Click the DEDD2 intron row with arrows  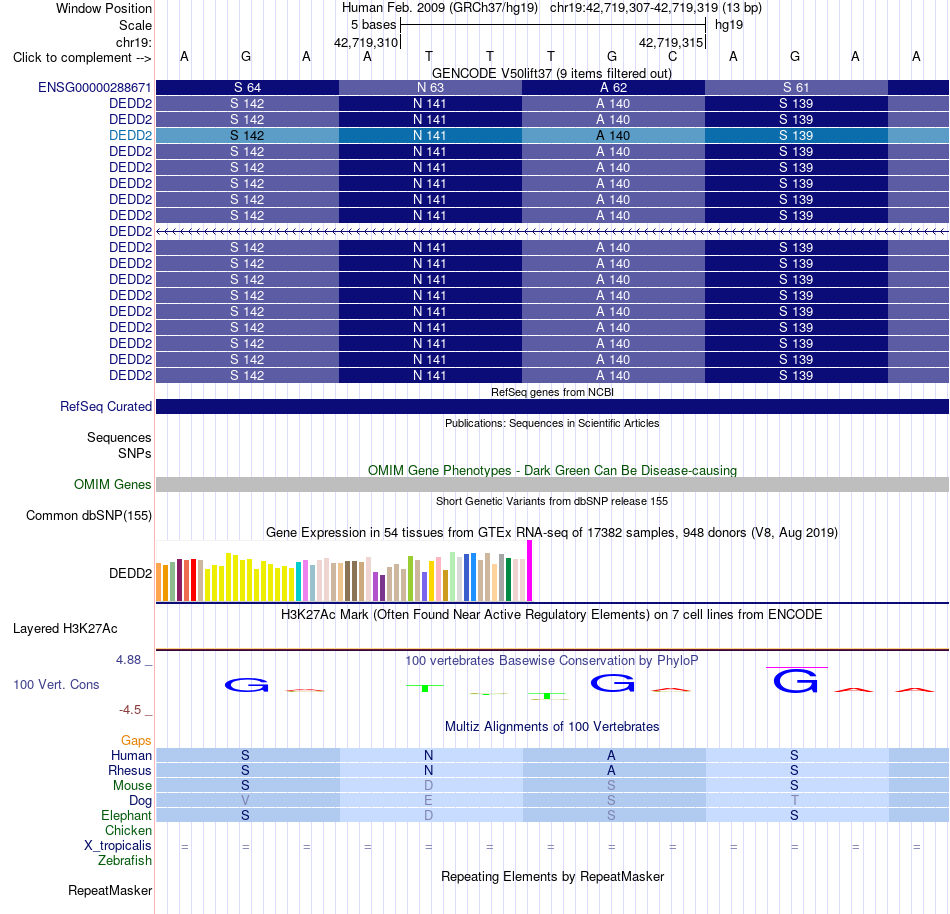552,231
